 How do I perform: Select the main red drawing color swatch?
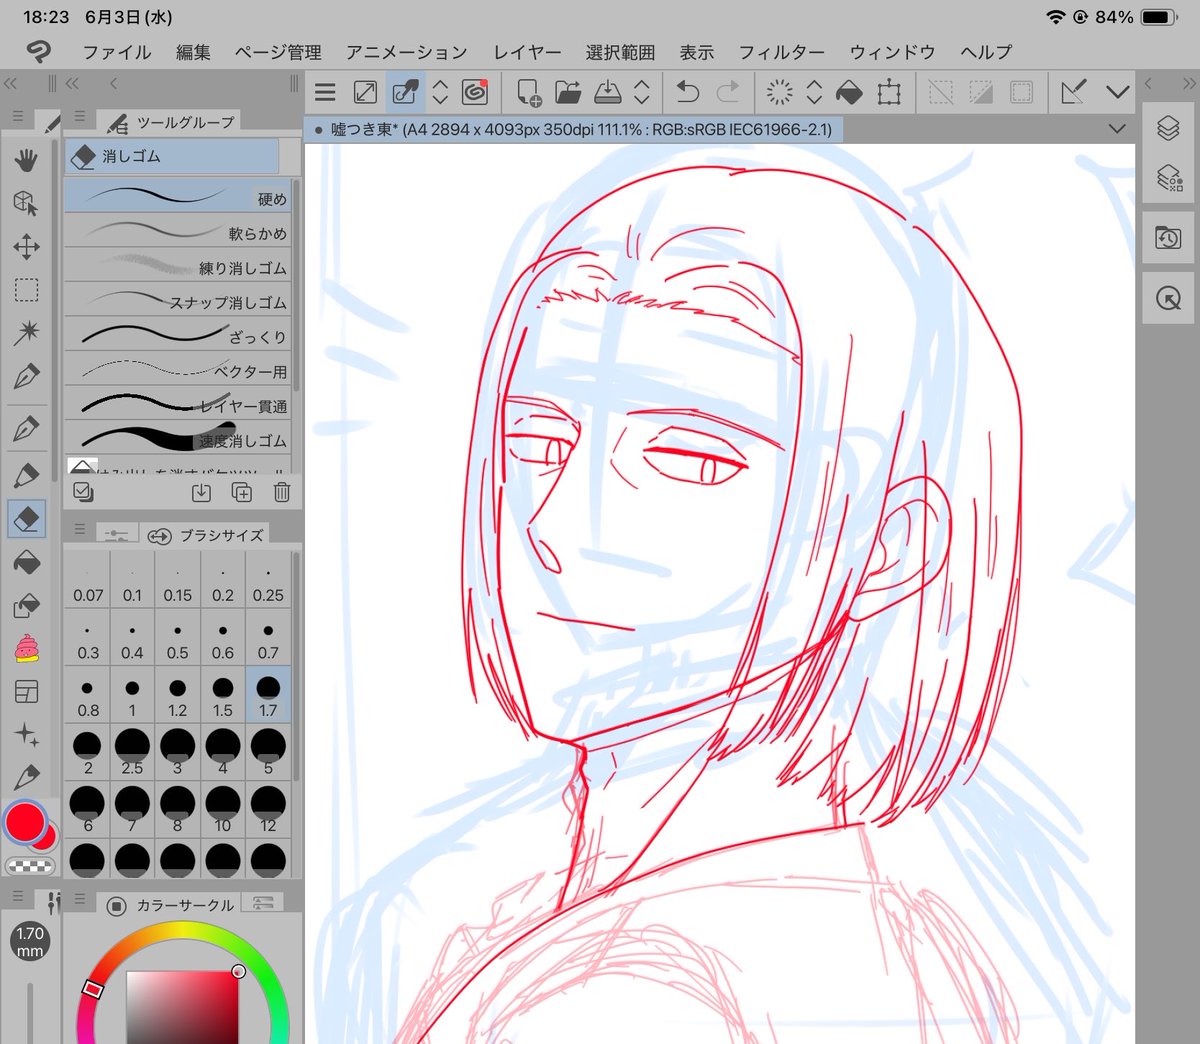[x=24, y=822]
